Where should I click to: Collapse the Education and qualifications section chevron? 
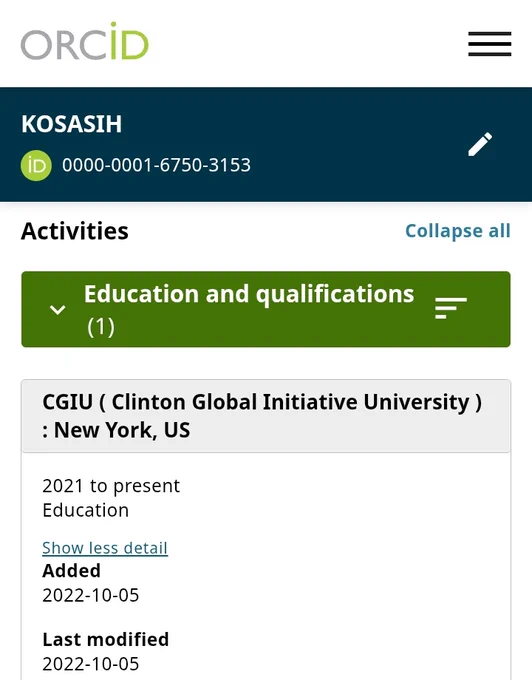coord(57,310)
